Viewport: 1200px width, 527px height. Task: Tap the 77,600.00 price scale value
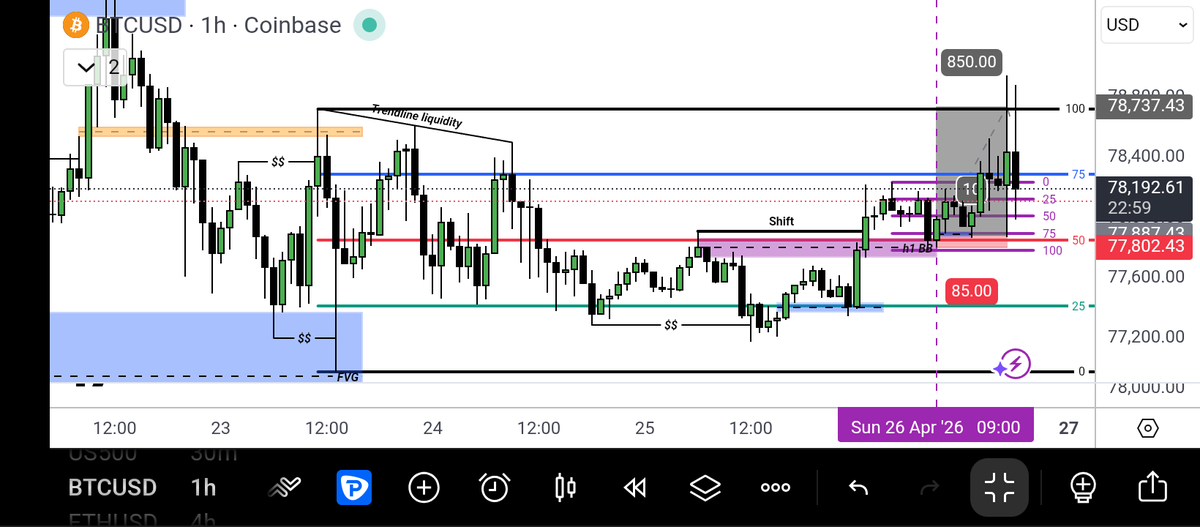tap(1147, 276)
